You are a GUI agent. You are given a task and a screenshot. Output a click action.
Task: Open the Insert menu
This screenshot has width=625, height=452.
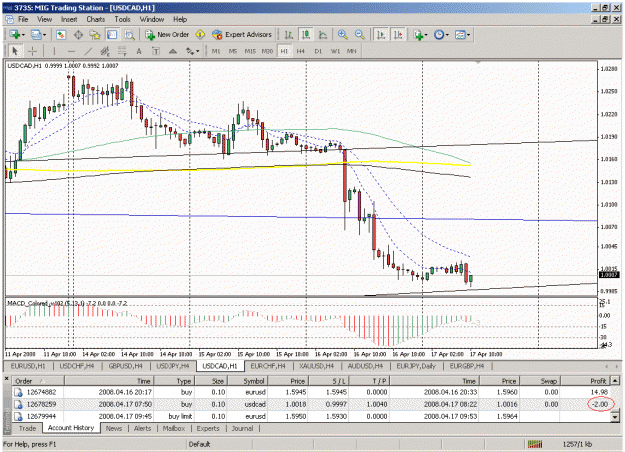pos(69,19)
